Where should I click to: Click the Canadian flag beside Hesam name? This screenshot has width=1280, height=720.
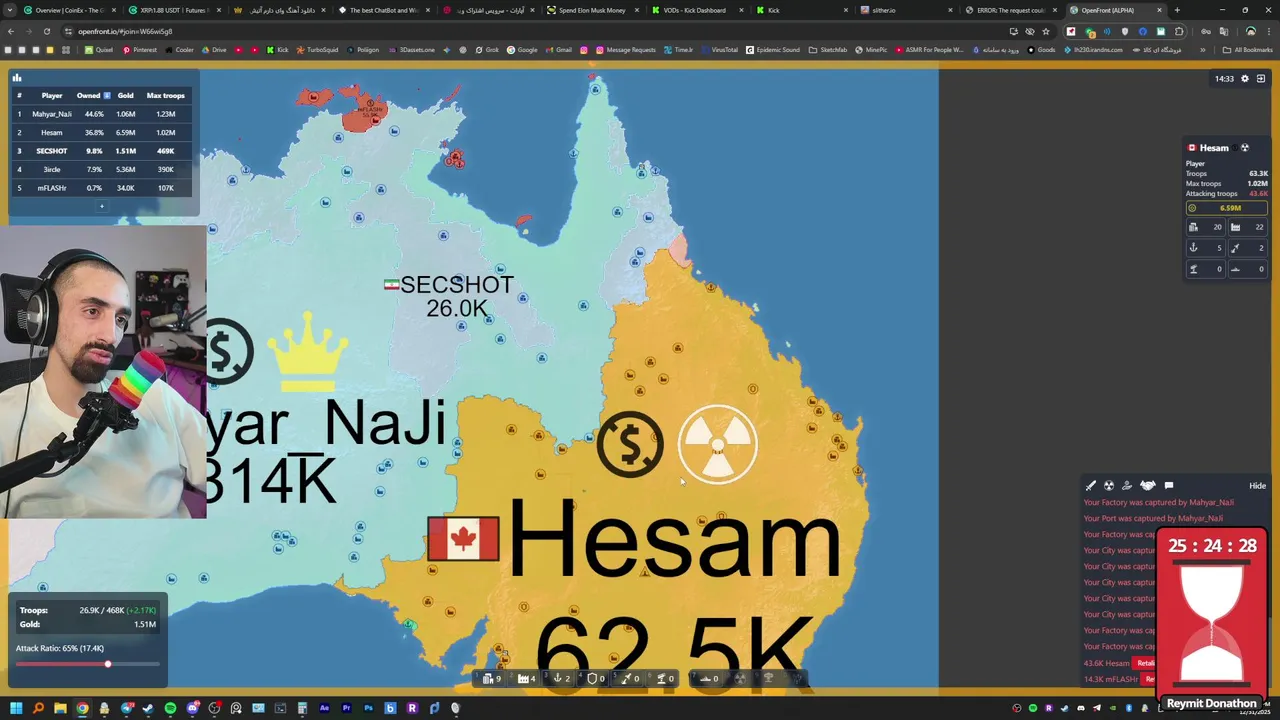[x=462, y=539]
